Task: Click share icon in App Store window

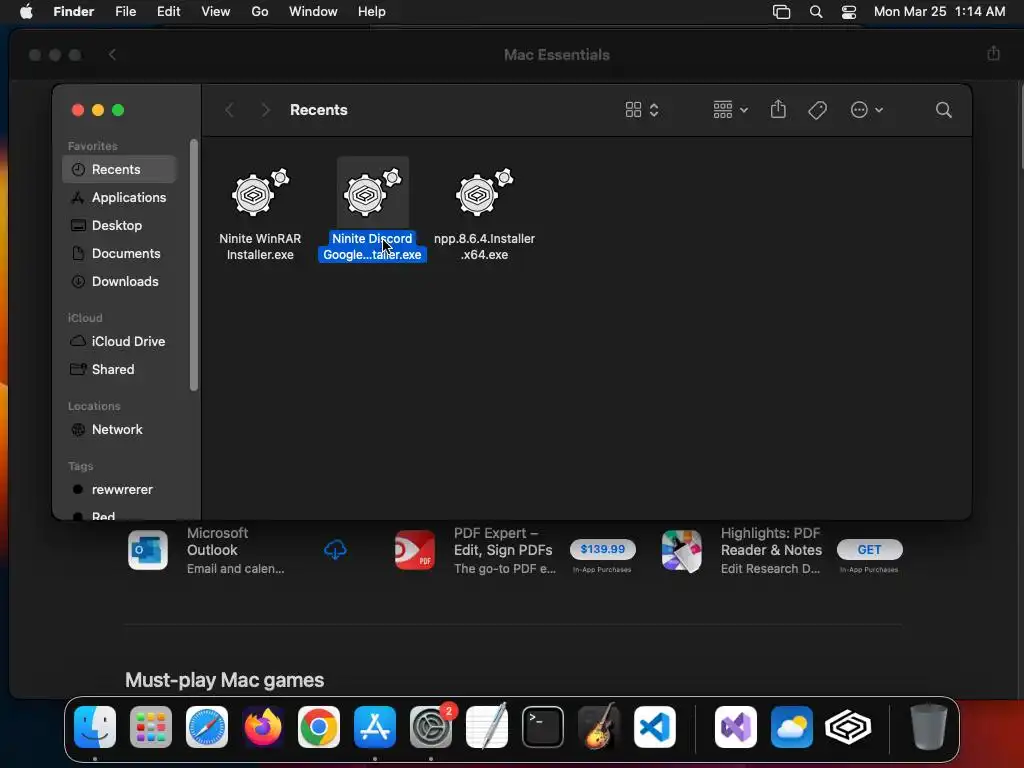Action: pos(993,54)
